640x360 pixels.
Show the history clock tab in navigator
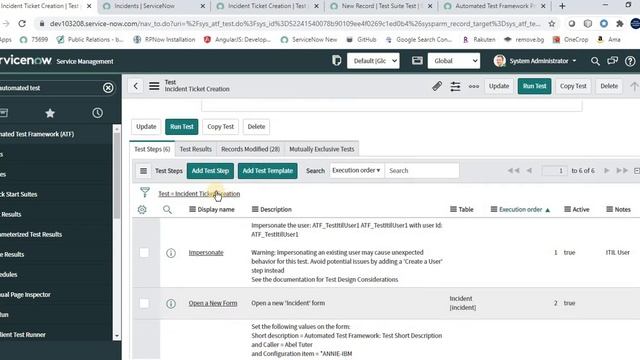(x=97, y=113)
